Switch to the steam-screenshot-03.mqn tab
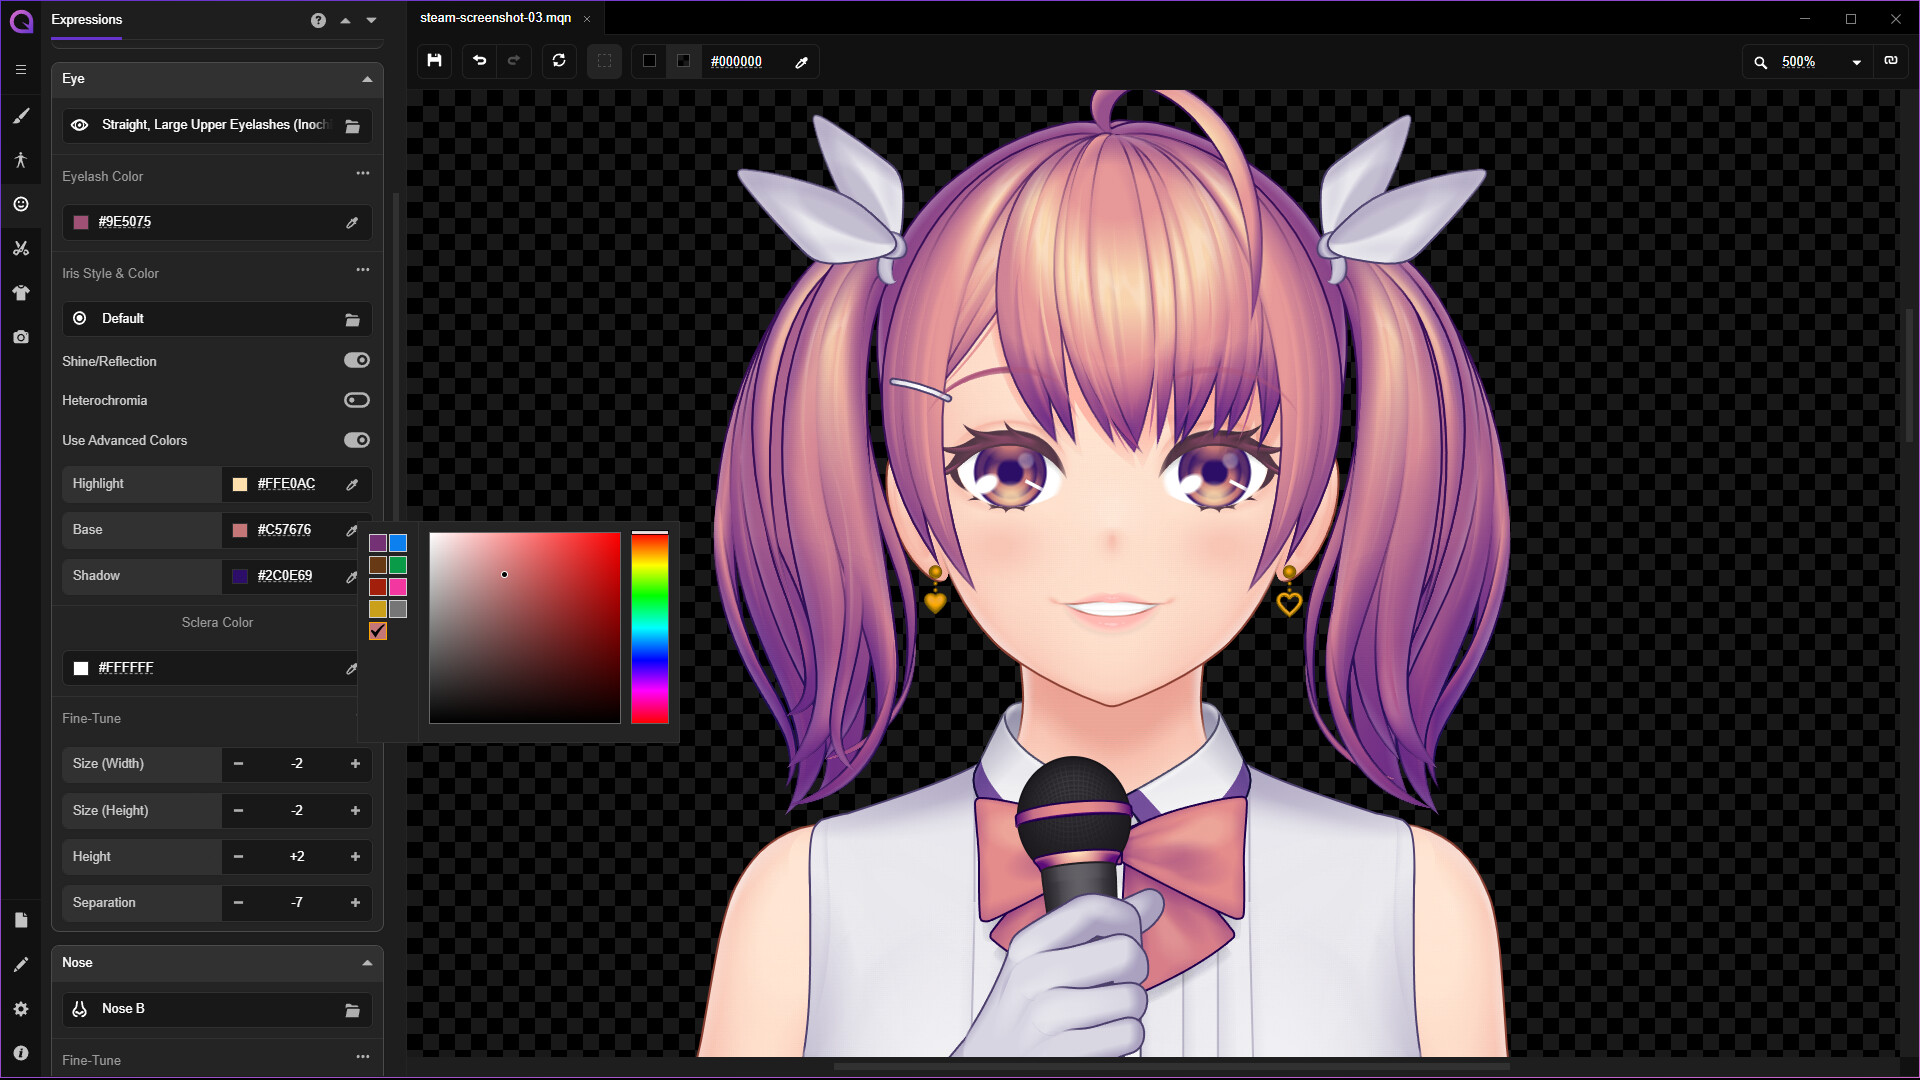Screen dimensions: 1920x1080 click(496, 17)
